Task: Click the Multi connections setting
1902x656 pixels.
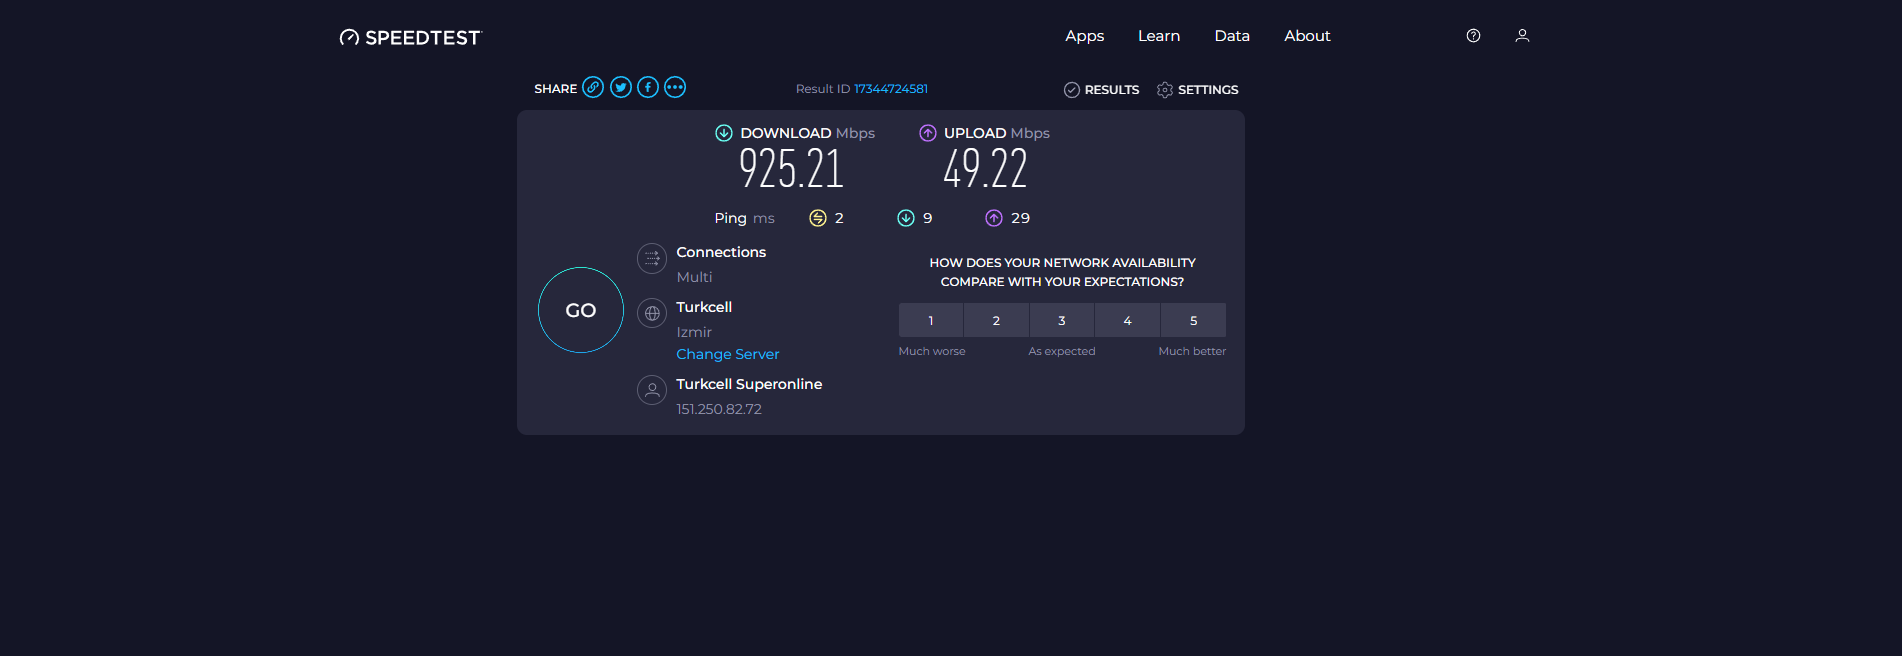Action: point(694,277)
